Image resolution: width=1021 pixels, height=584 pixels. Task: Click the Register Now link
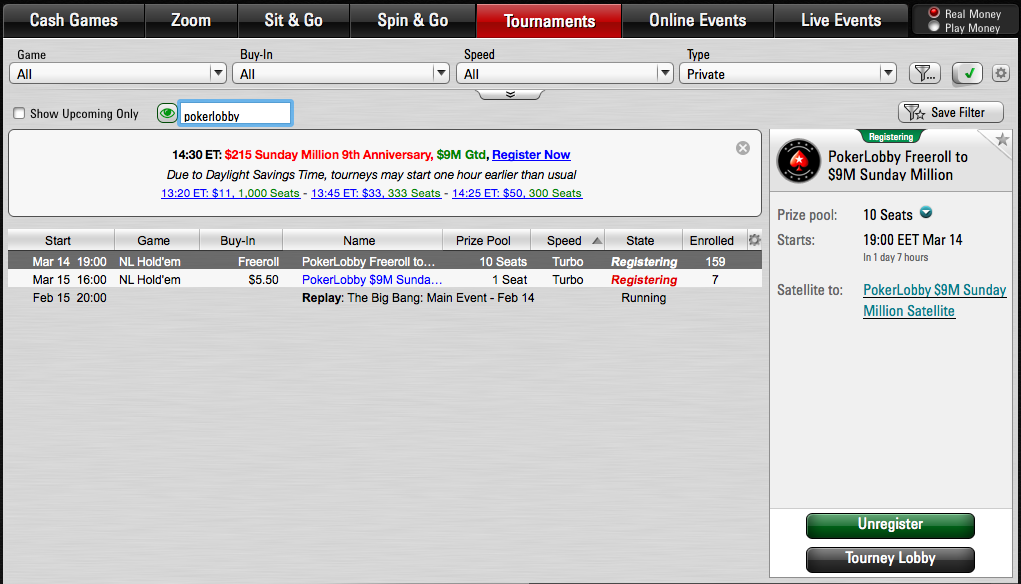(531, 155)
